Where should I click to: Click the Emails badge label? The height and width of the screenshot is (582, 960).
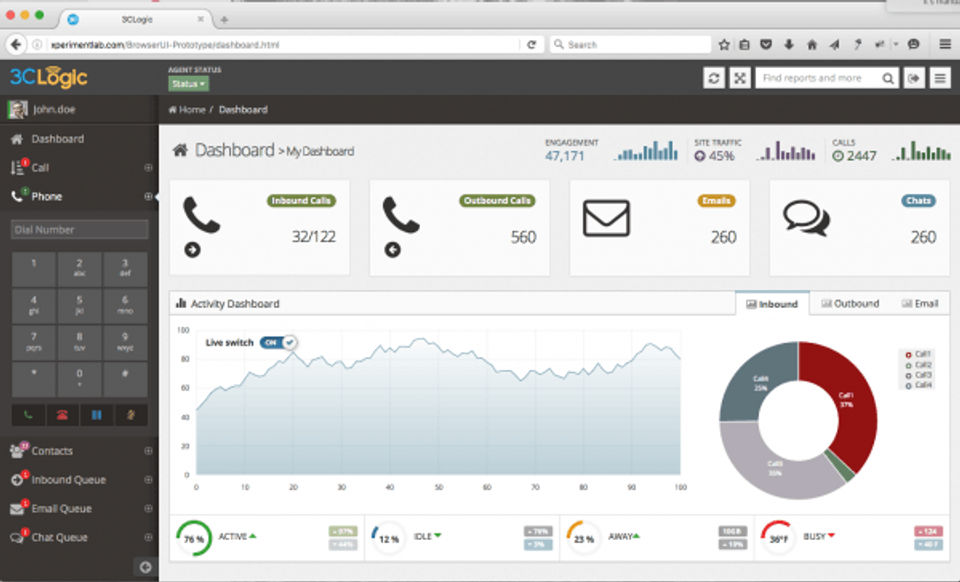pyautogui.click(x=716, y=201)
